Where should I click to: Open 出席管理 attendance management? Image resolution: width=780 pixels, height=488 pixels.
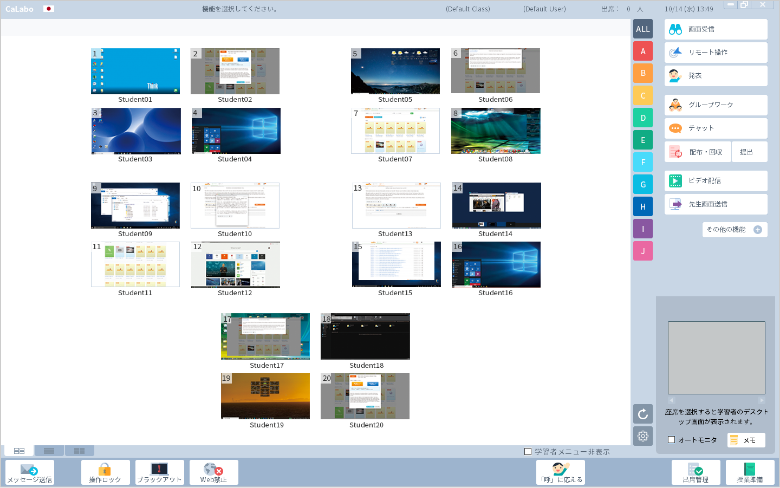point(695,472)
